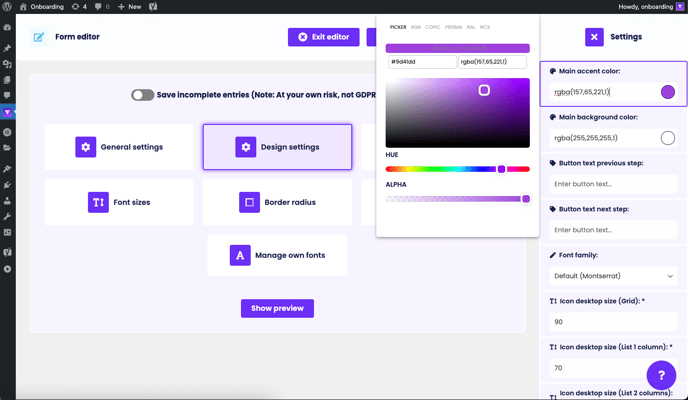Open the Yoast SEO sidebar icon

[7, 252]
